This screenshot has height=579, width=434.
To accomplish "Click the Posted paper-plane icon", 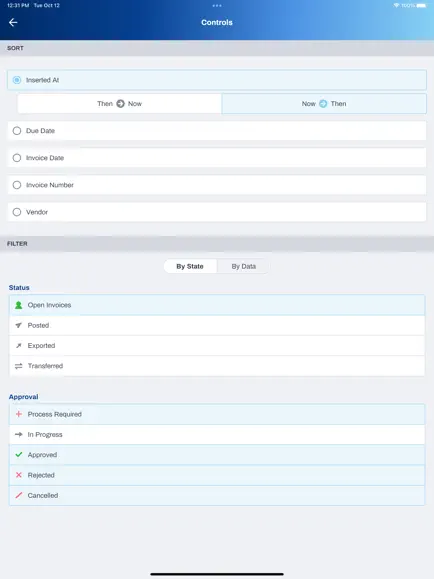I will tap(18, 325).
